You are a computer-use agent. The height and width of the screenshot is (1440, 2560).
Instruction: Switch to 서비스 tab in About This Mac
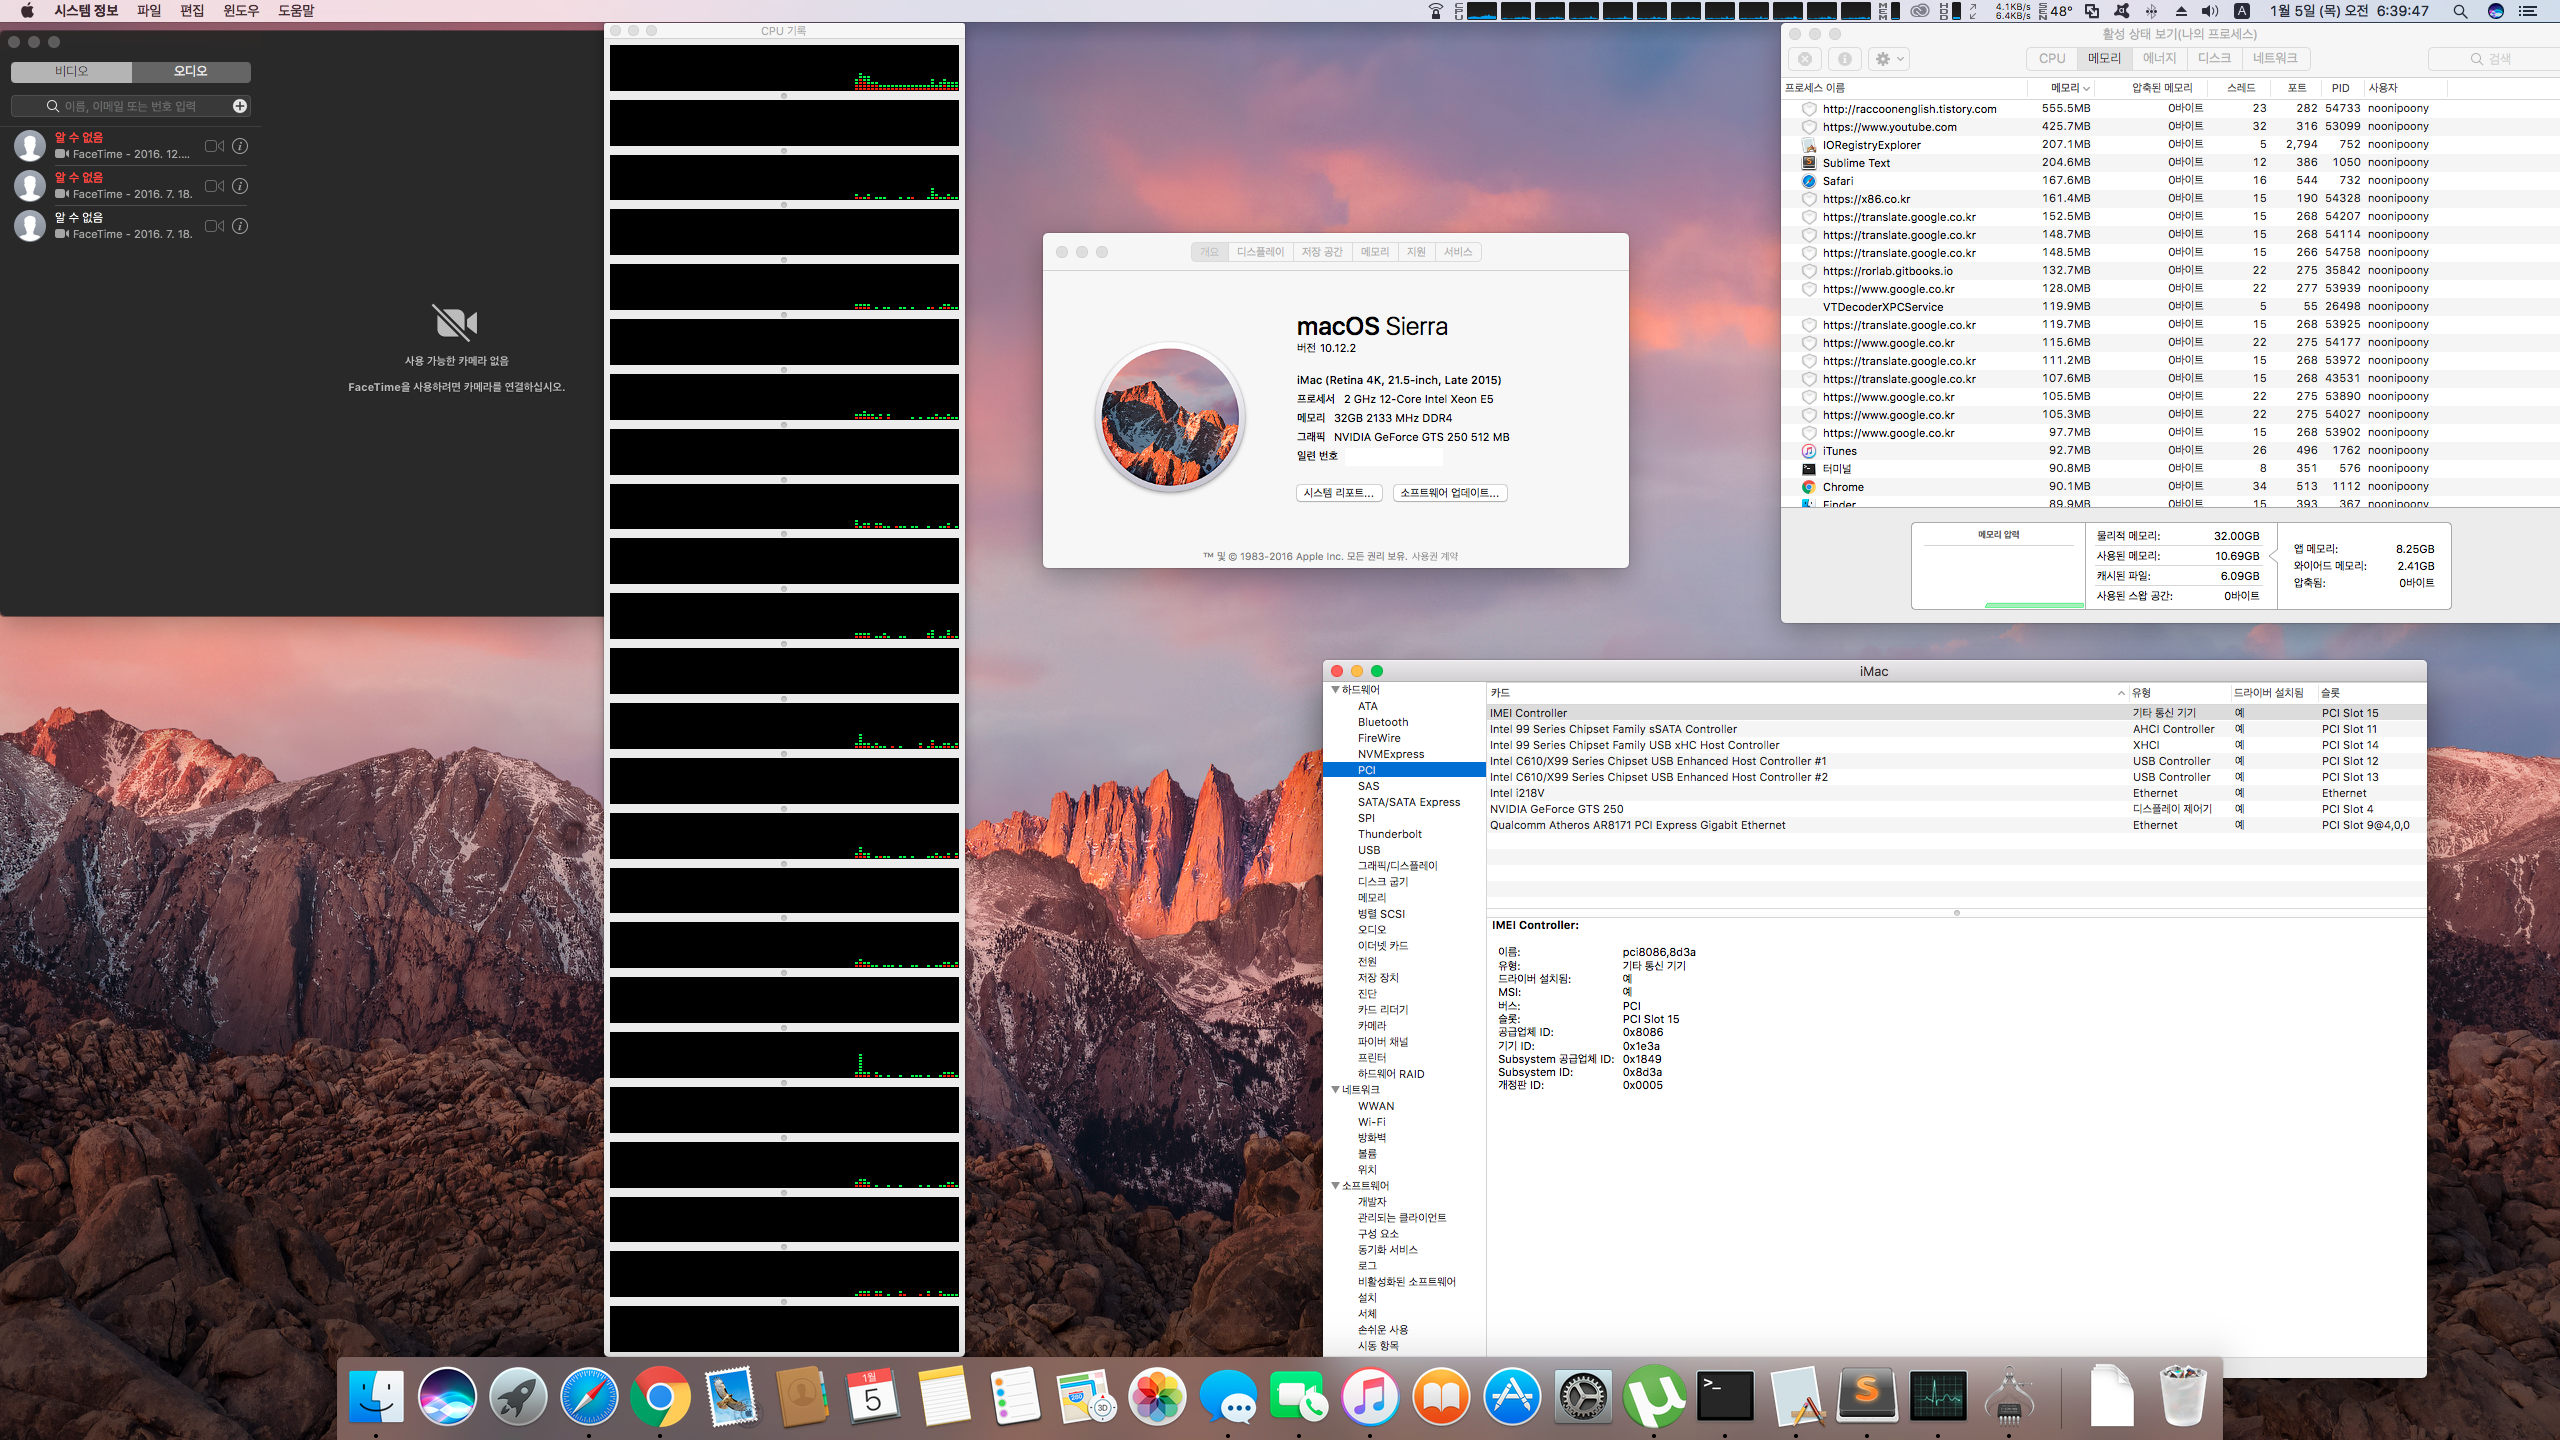(x=1458, y=252)
